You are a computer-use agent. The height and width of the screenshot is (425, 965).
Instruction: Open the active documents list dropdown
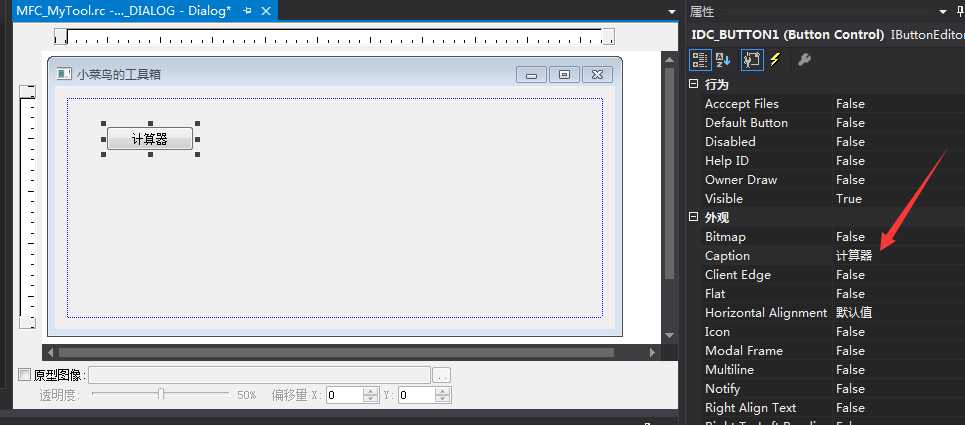(x=671, y=12)
